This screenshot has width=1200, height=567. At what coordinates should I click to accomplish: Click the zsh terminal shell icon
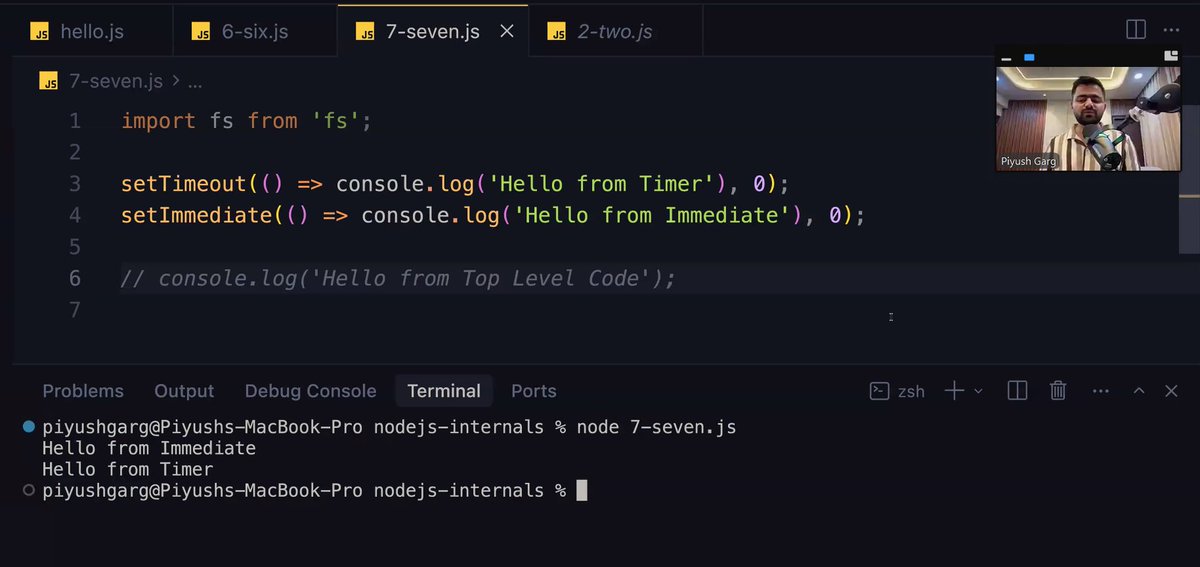click(x=879, y=391)
